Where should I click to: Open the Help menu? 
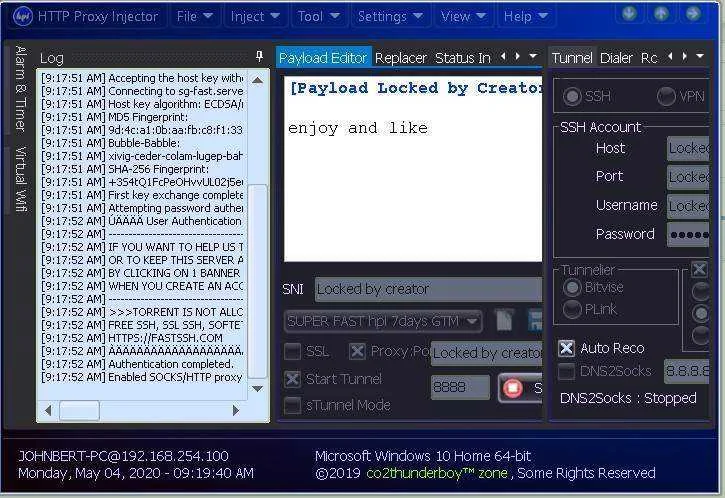526,16
